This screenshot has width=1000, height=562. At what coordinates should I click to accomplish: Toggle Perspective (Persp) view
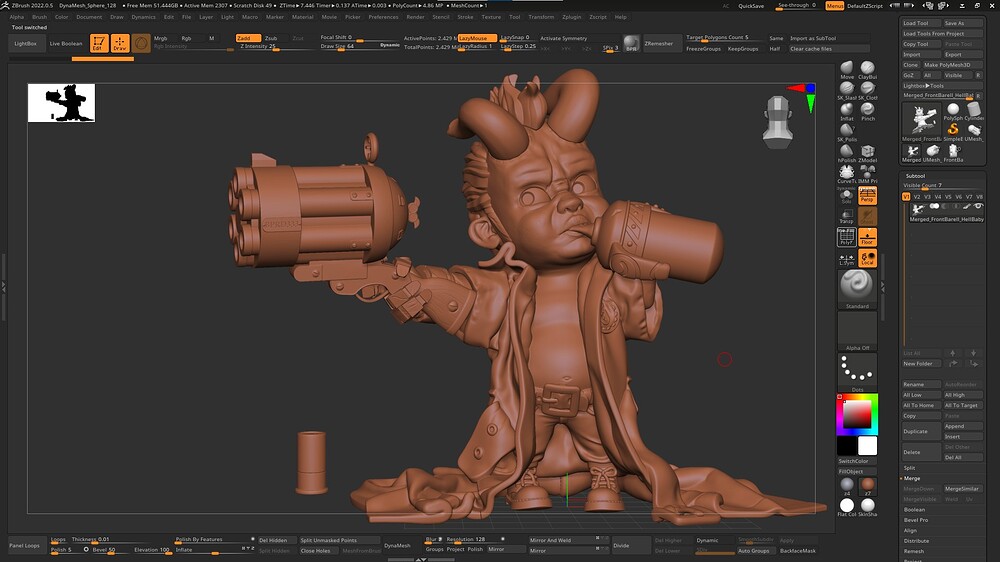pos(867,196)
